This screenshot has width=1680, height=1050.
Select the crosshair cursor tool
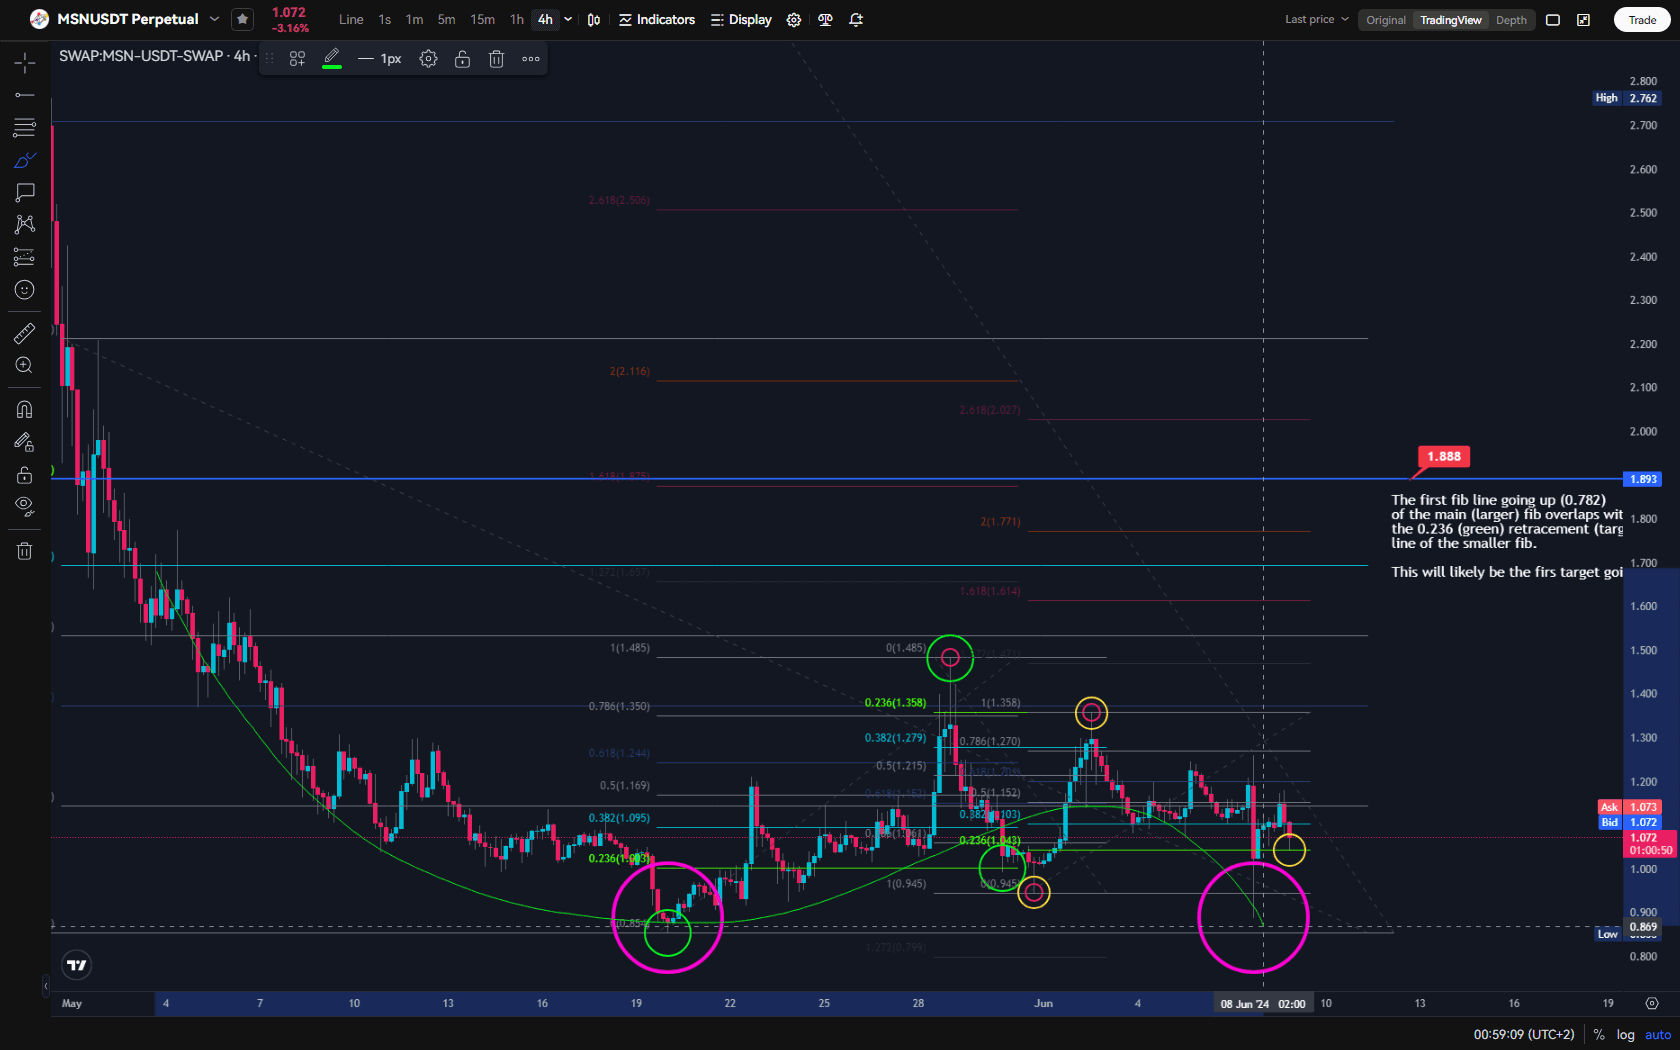pos(25,63)
